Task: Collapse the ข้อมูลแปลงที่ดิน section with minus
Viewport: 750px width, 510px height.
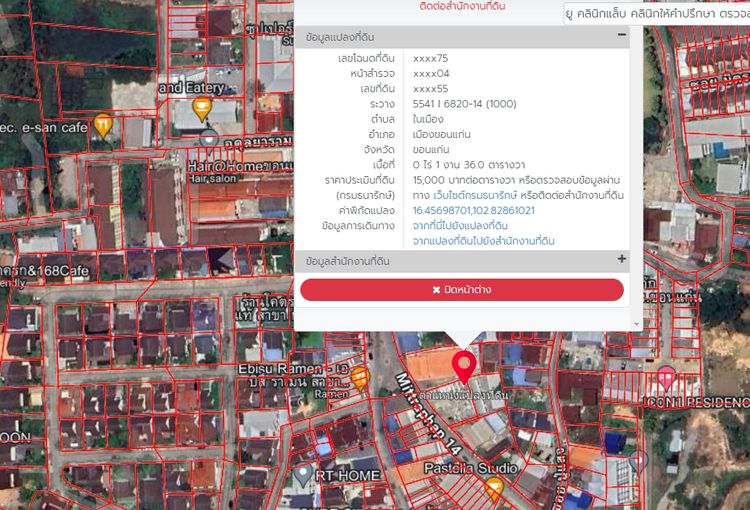Action: pos(622,36)
